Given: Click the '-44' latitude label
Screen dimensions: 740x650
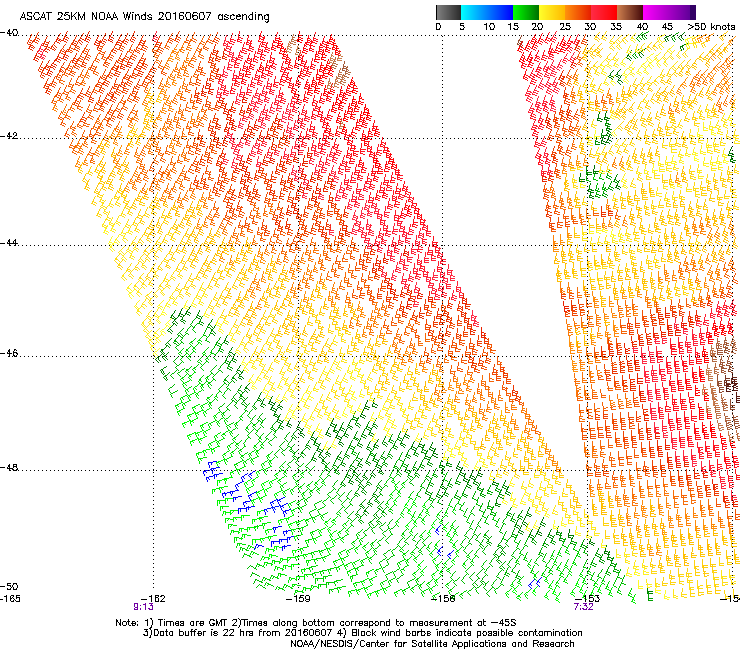Looking at the screenshot, I should point(9,243).
